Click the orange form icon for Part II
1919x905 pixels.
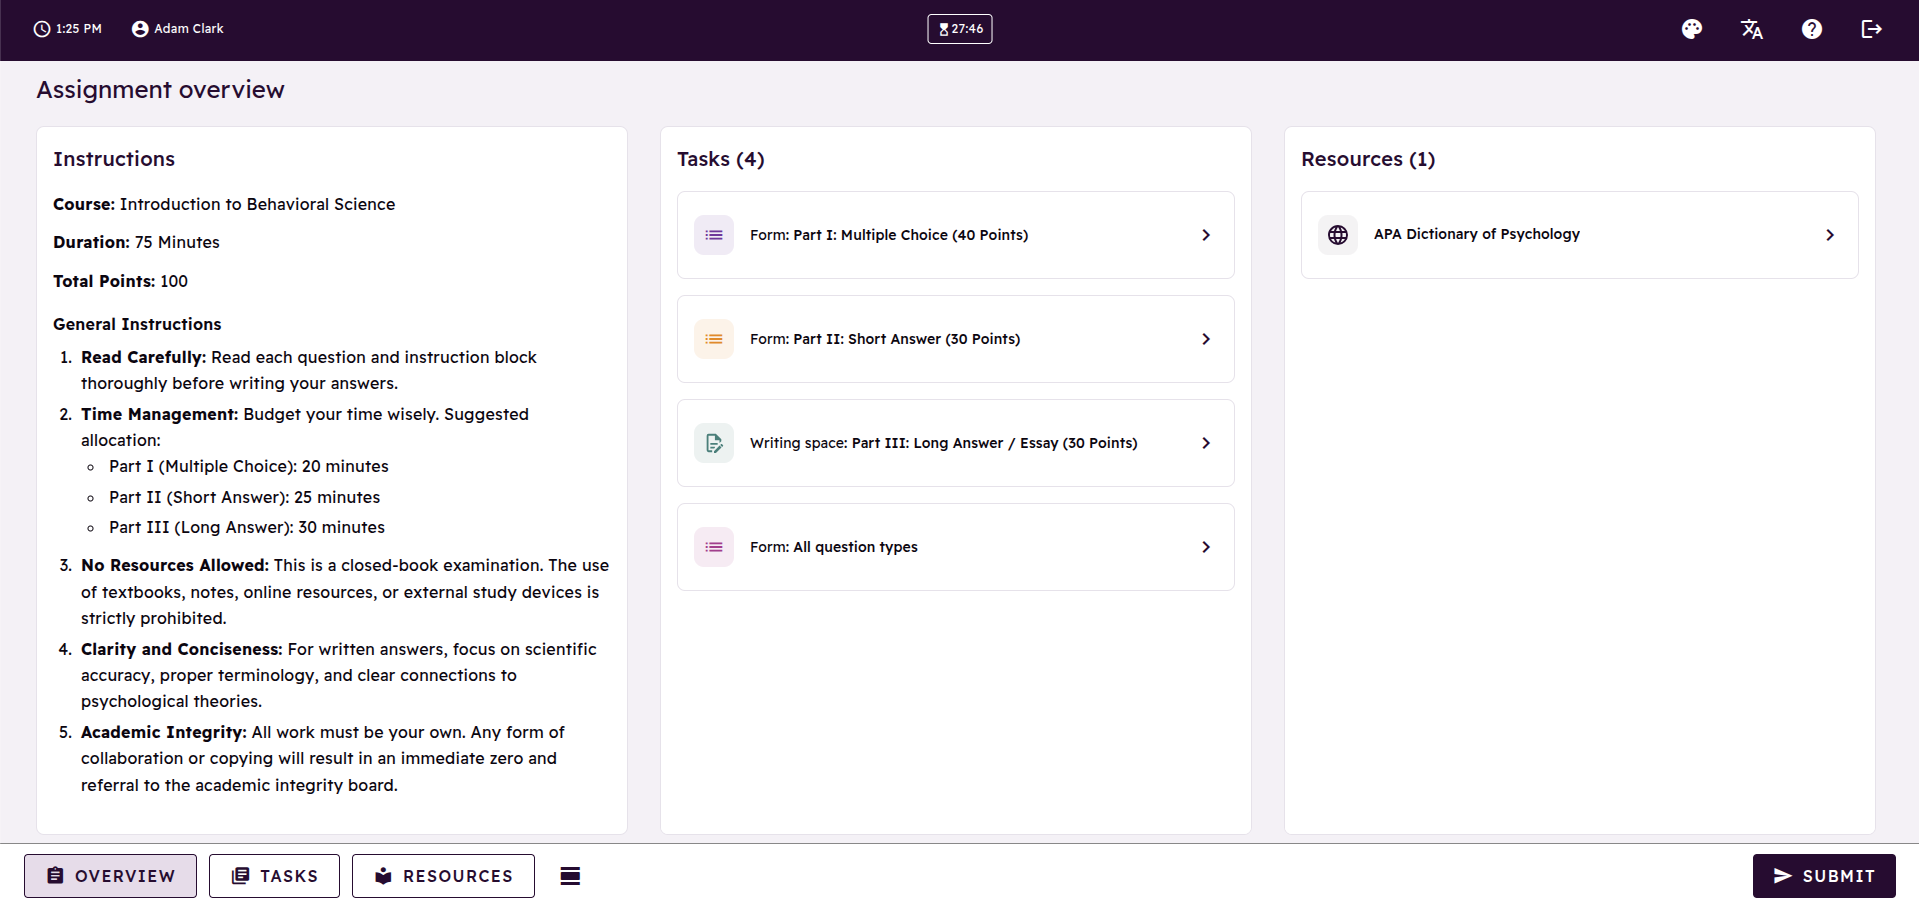tap(714, 339)
